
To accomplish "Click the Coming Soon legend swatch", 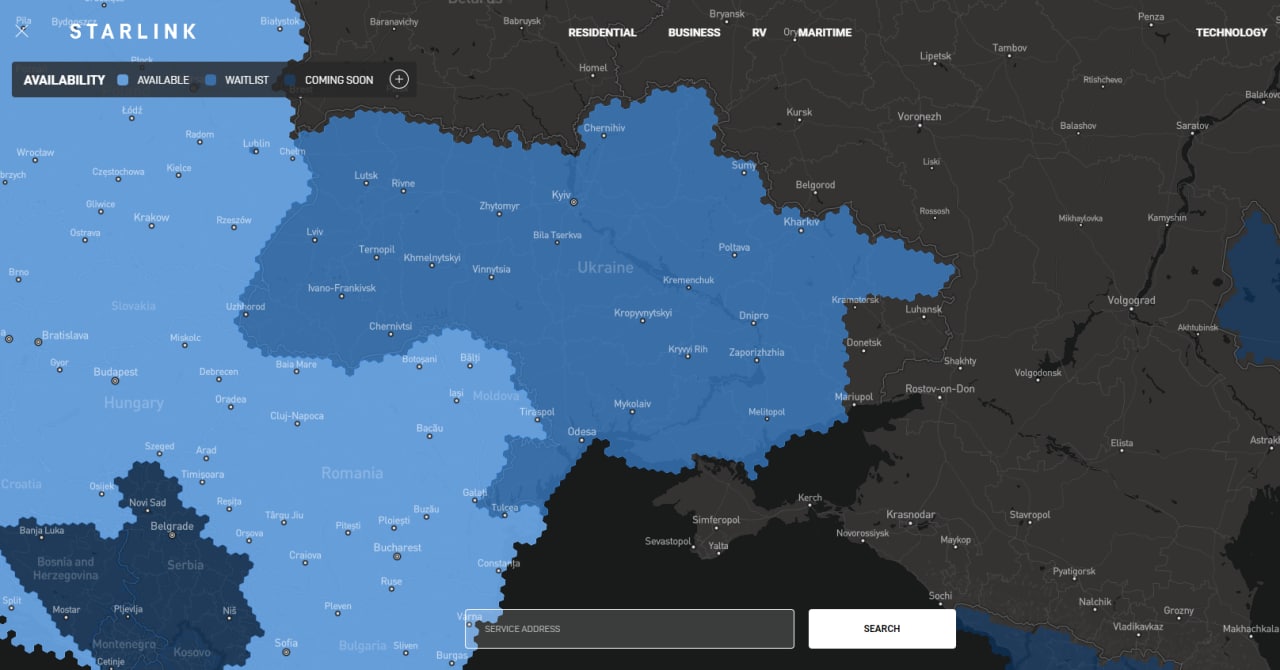I will pos(291,80).
